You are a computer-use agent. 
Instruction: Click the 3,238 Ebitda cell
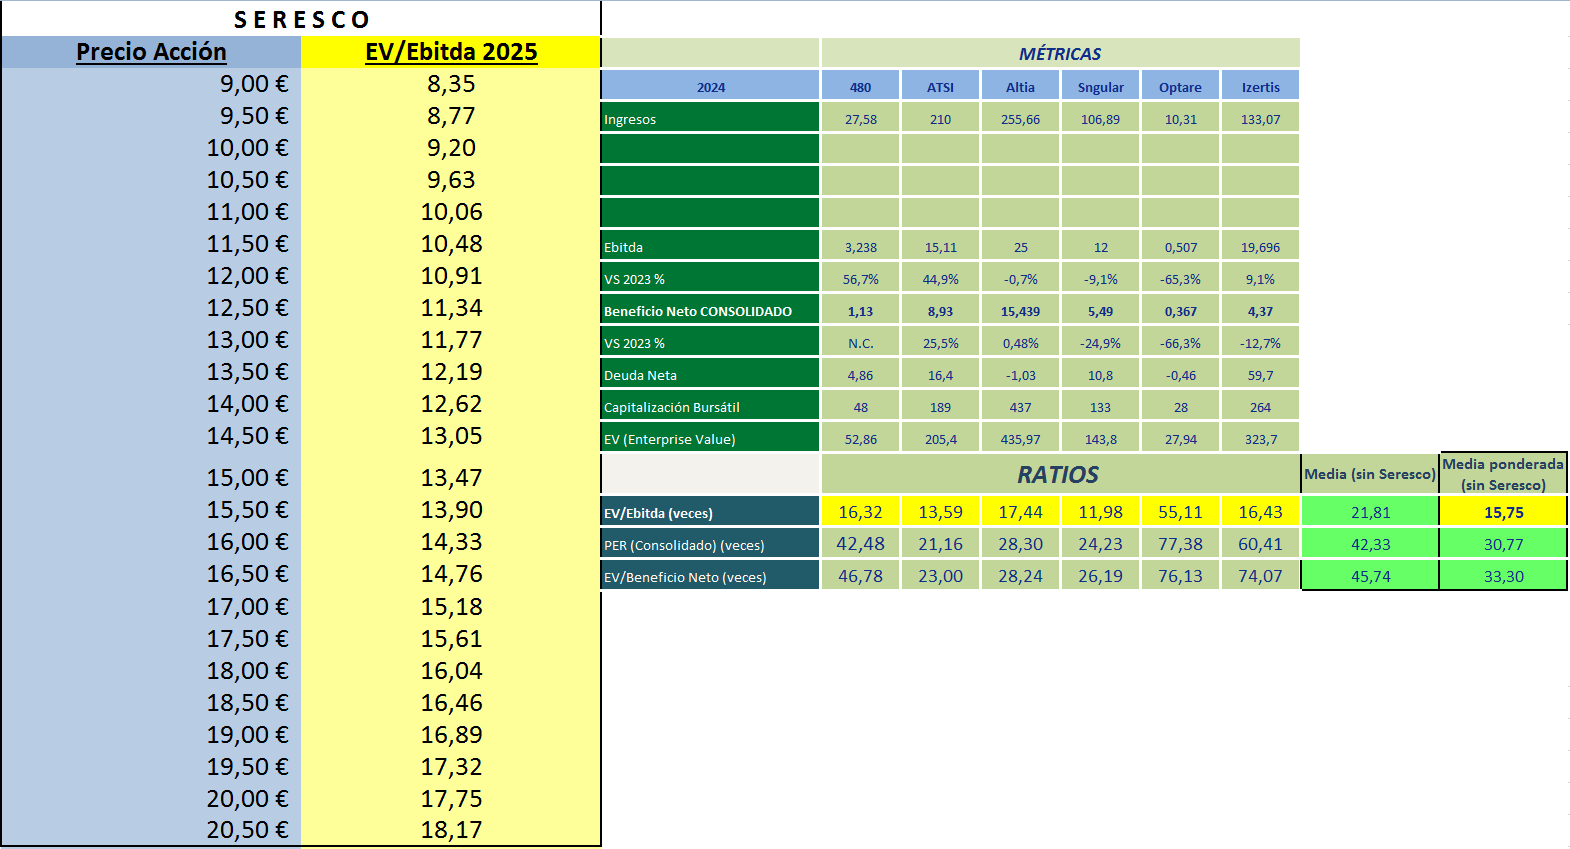(860, 247)
